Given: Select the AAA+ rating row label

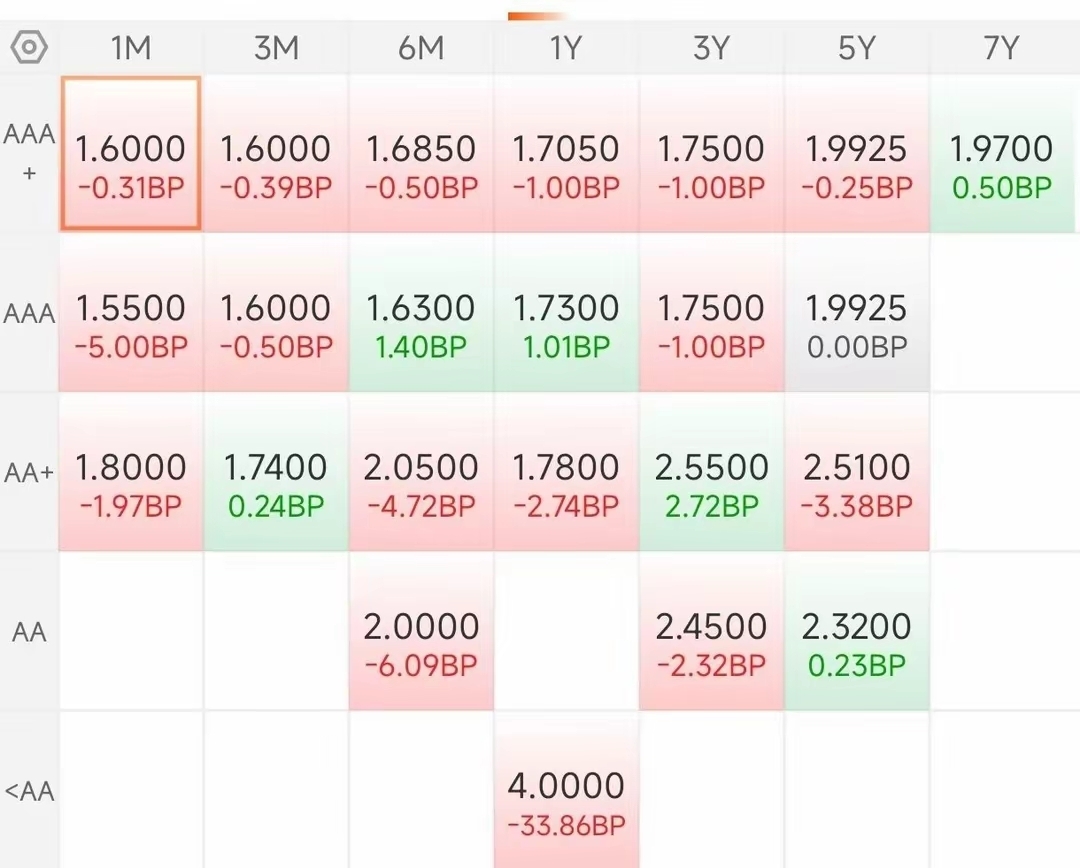Looking at the screenshot, I should [29, 153].
